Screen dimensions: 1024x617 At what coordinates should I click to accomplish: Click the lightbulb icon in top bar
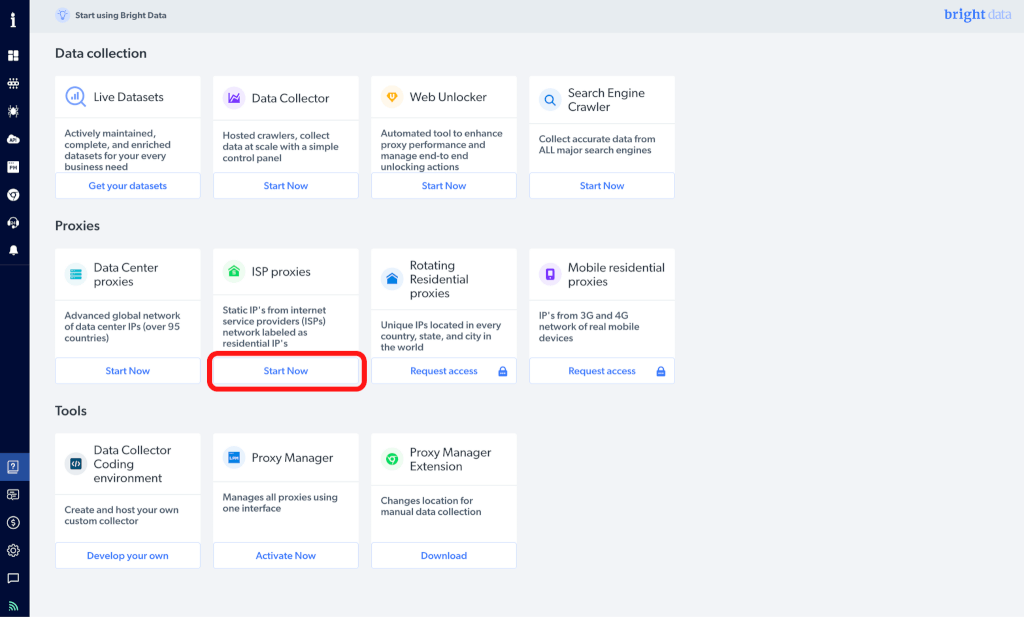pos(63,15)
